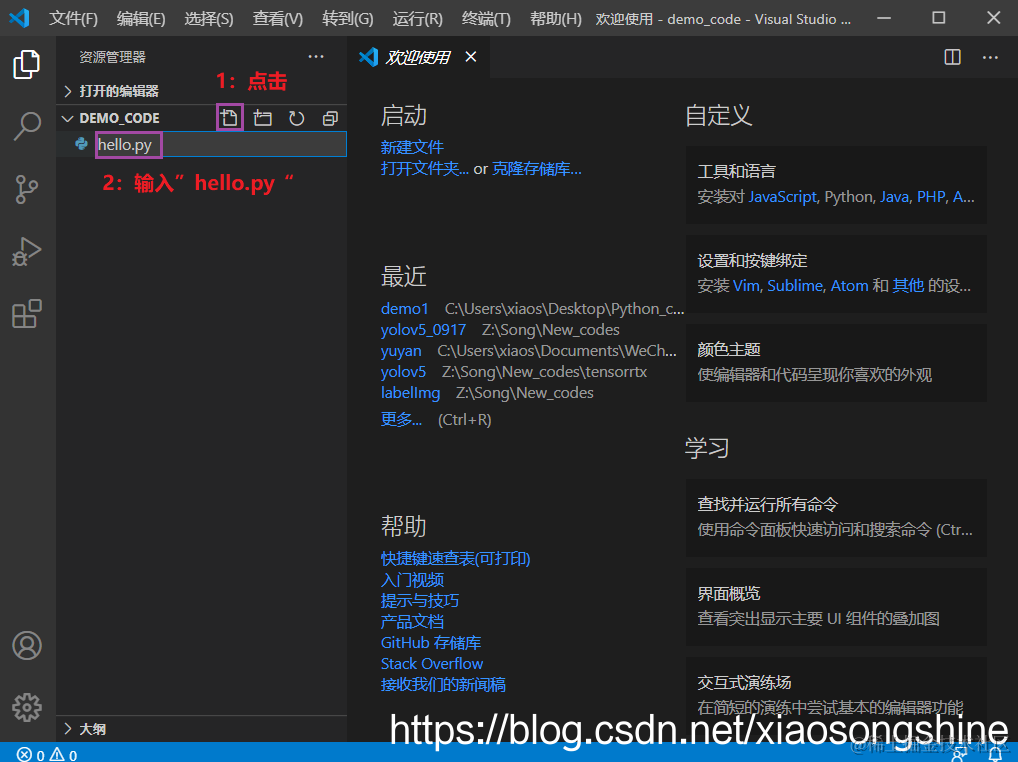Click JavaScript link in 工具和语言
This screenshot has height=762, width=1018.
tap(782, 197)
